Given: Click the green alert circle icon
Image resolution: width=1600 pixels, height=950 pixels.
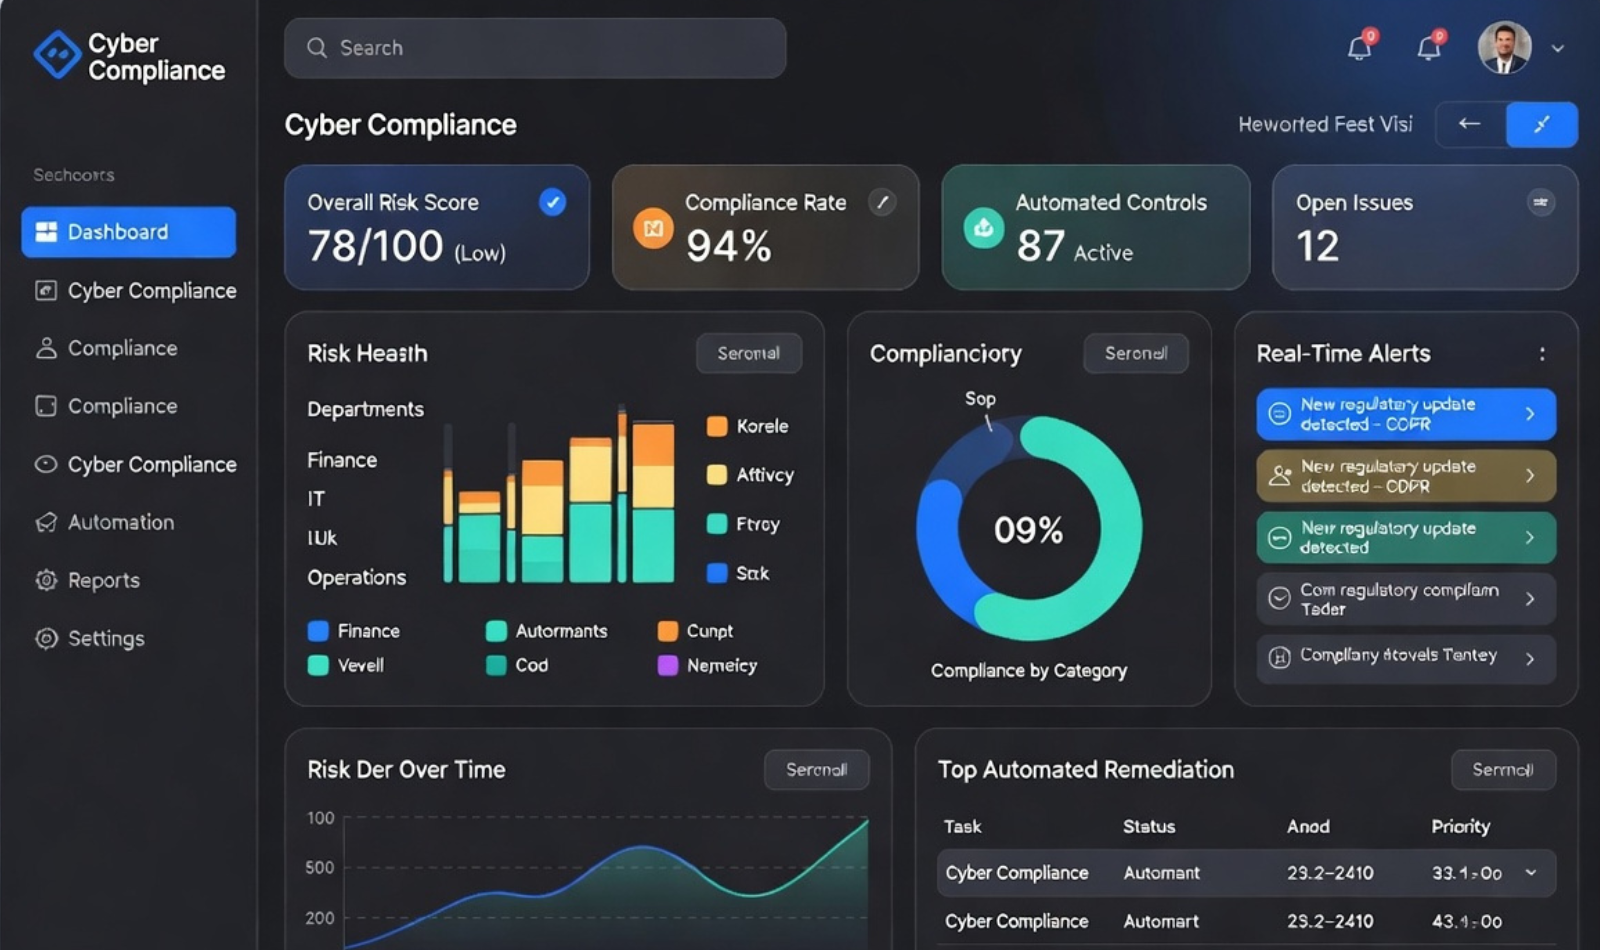Looking at the screenshot, I should point(1279,538).
